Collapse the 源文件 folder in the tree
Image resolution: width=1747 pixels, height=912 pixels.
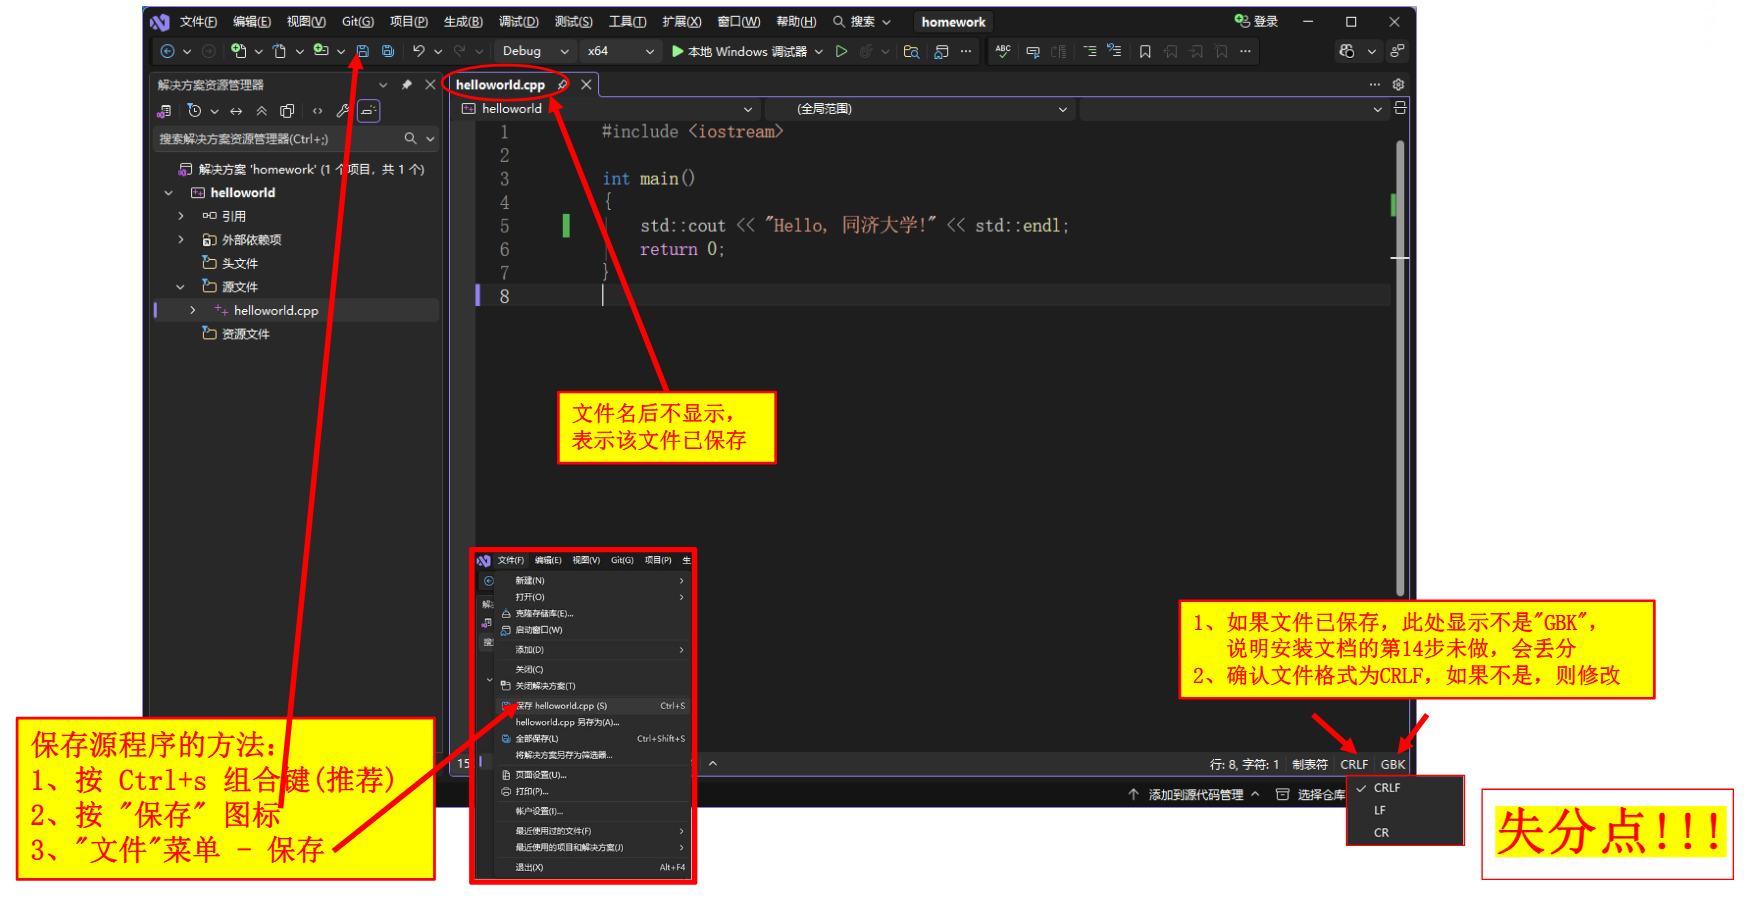(181, 287)
